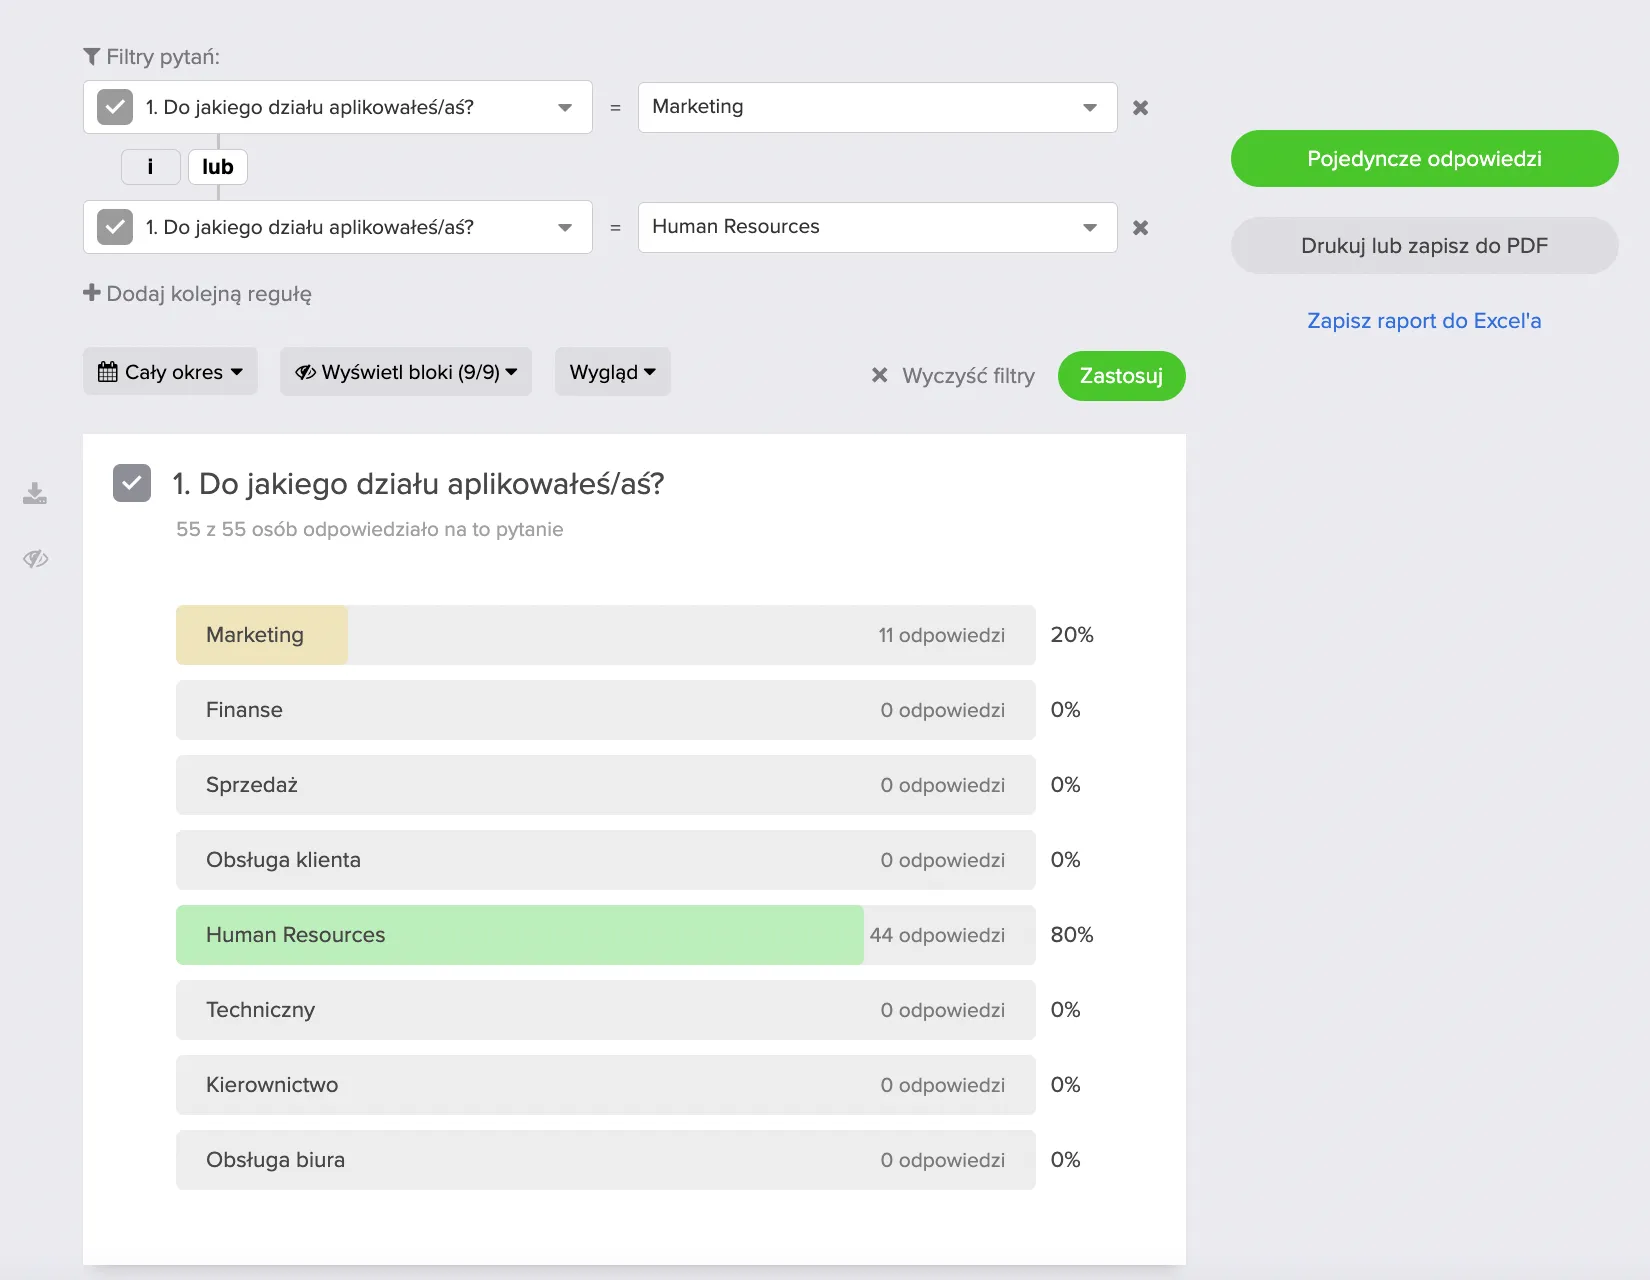Open the Wygląd appearance dropdown
This screenshot has height=1280, width=1650.
click(613, 372)
